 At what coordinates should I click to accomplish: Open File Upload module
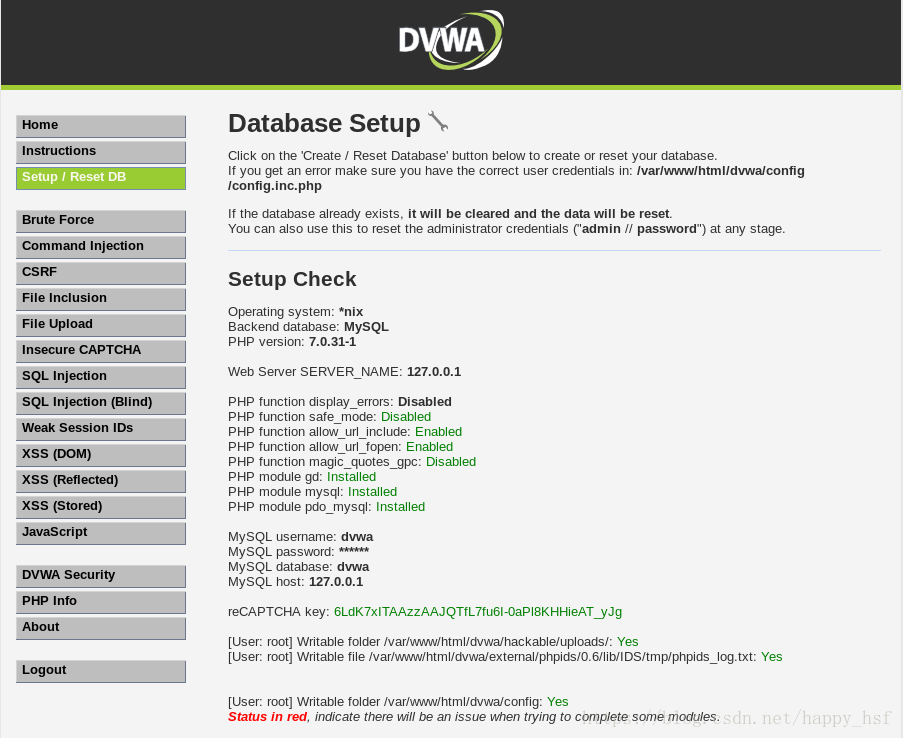click(x=101, y=324)
